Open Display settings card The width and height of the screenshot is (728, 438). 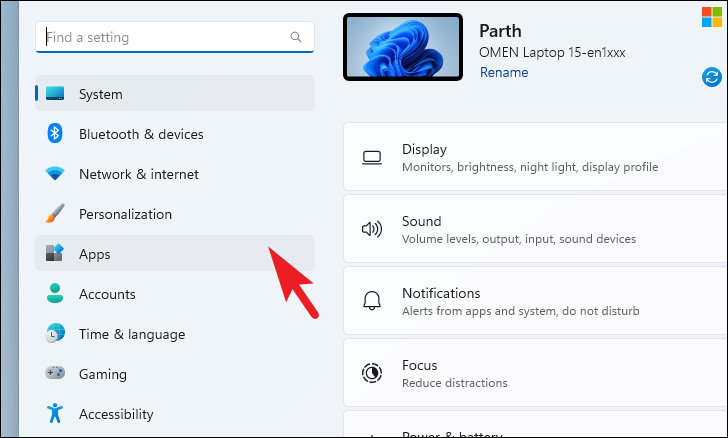point(535,157)
